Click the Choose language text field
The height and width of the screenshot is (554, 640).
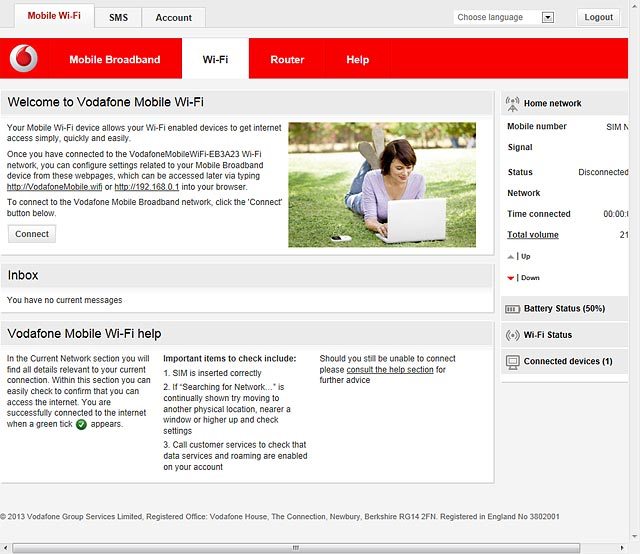pyautogui.click(x=498, y=17)
